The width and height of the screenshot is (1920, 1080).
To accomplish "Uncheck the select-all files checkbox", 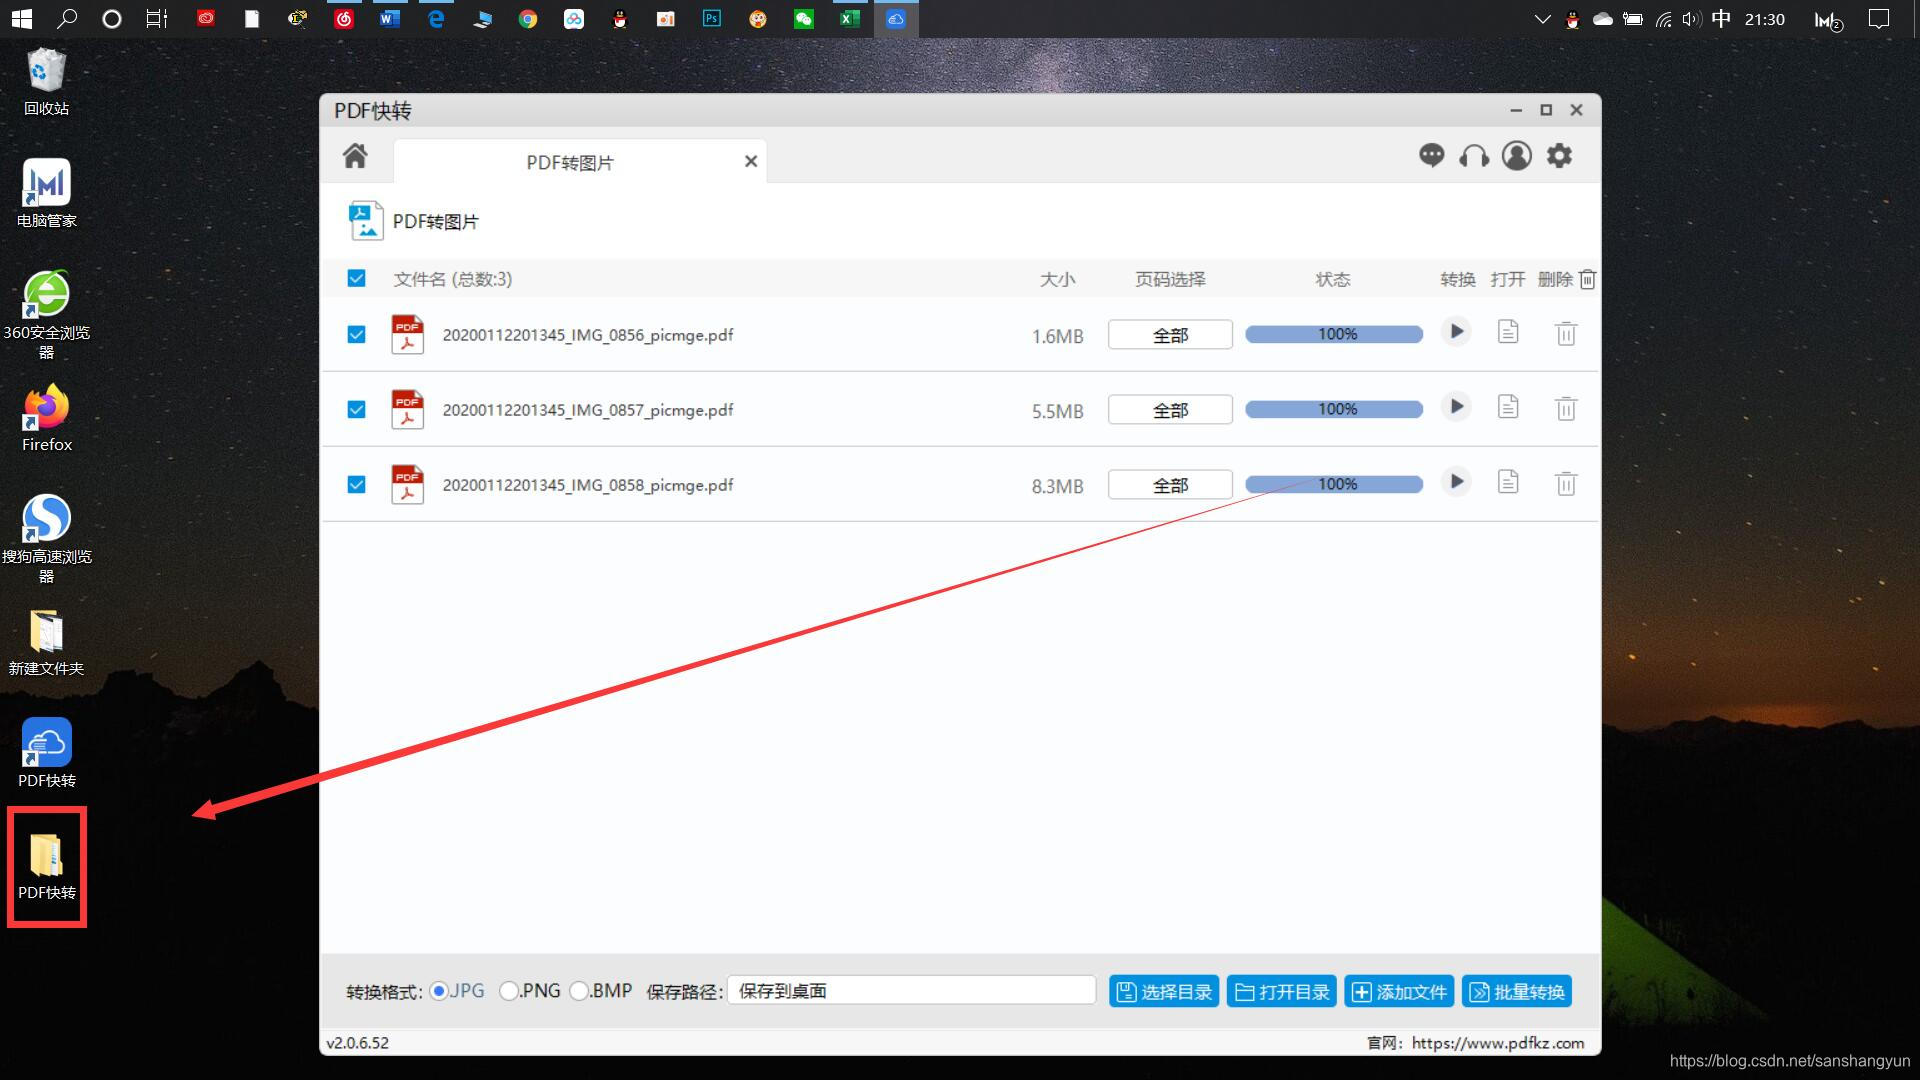I will click(356, 279).
